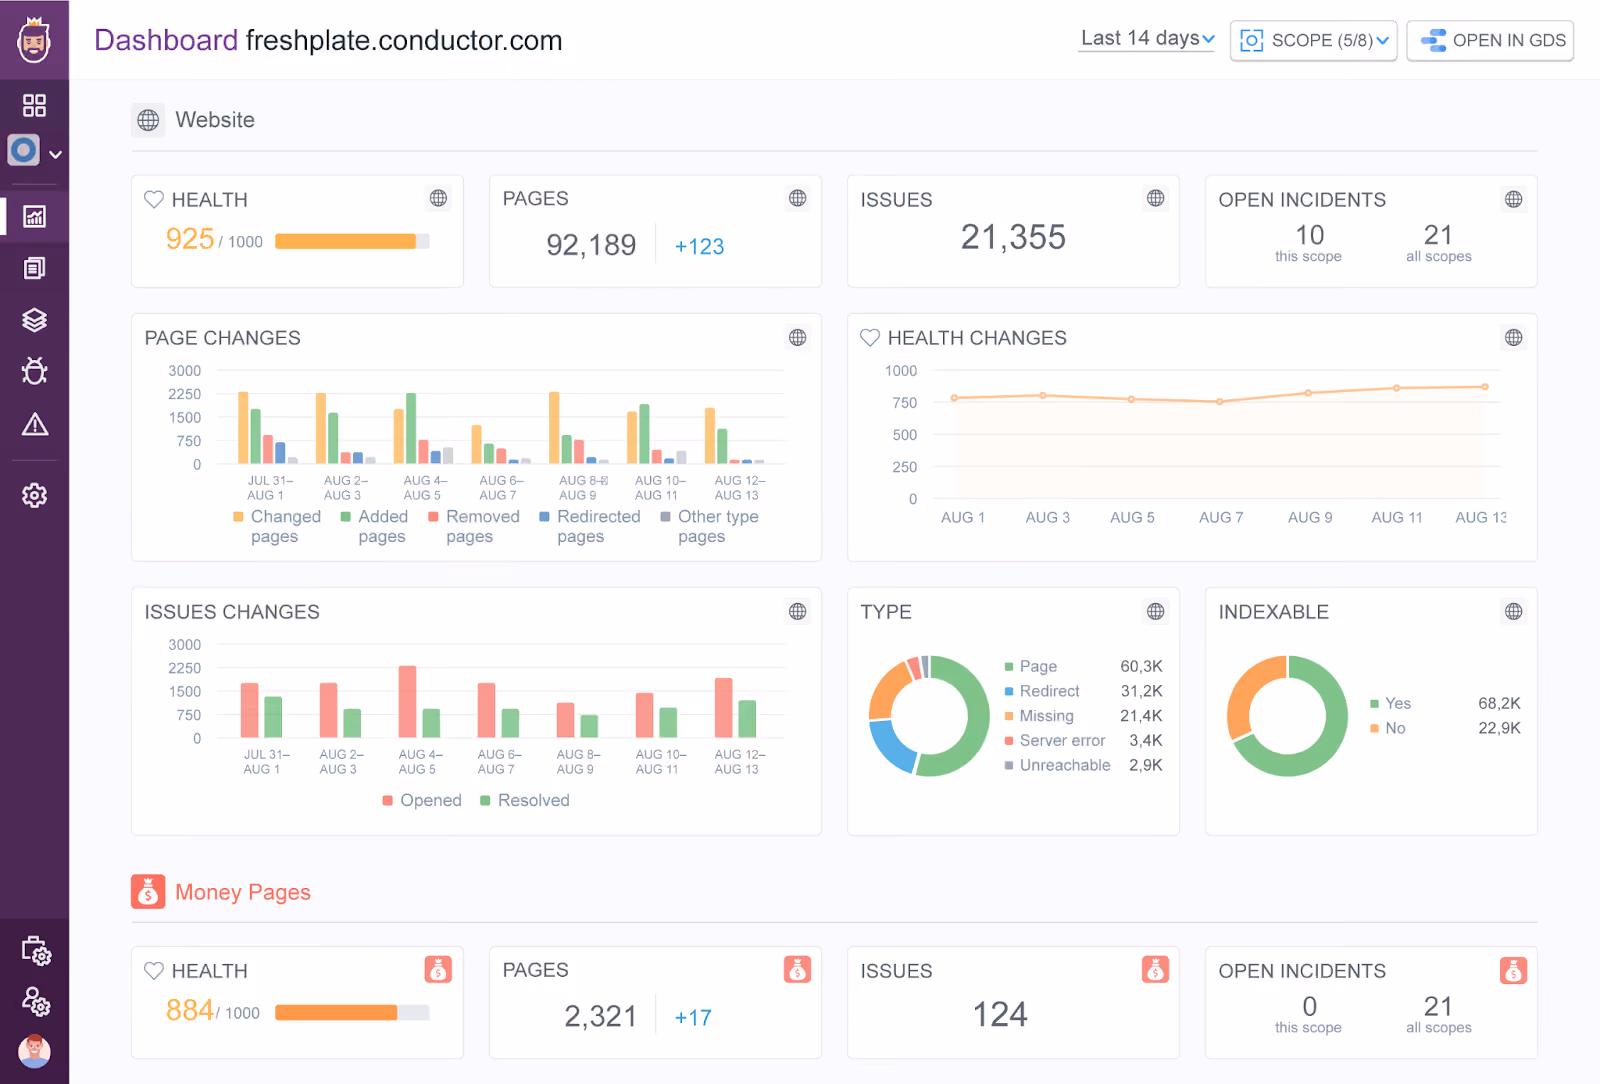Click the Page legend swatch in Type chart
Screen dimensions: 1600x1084
[x=1009, y=667]
